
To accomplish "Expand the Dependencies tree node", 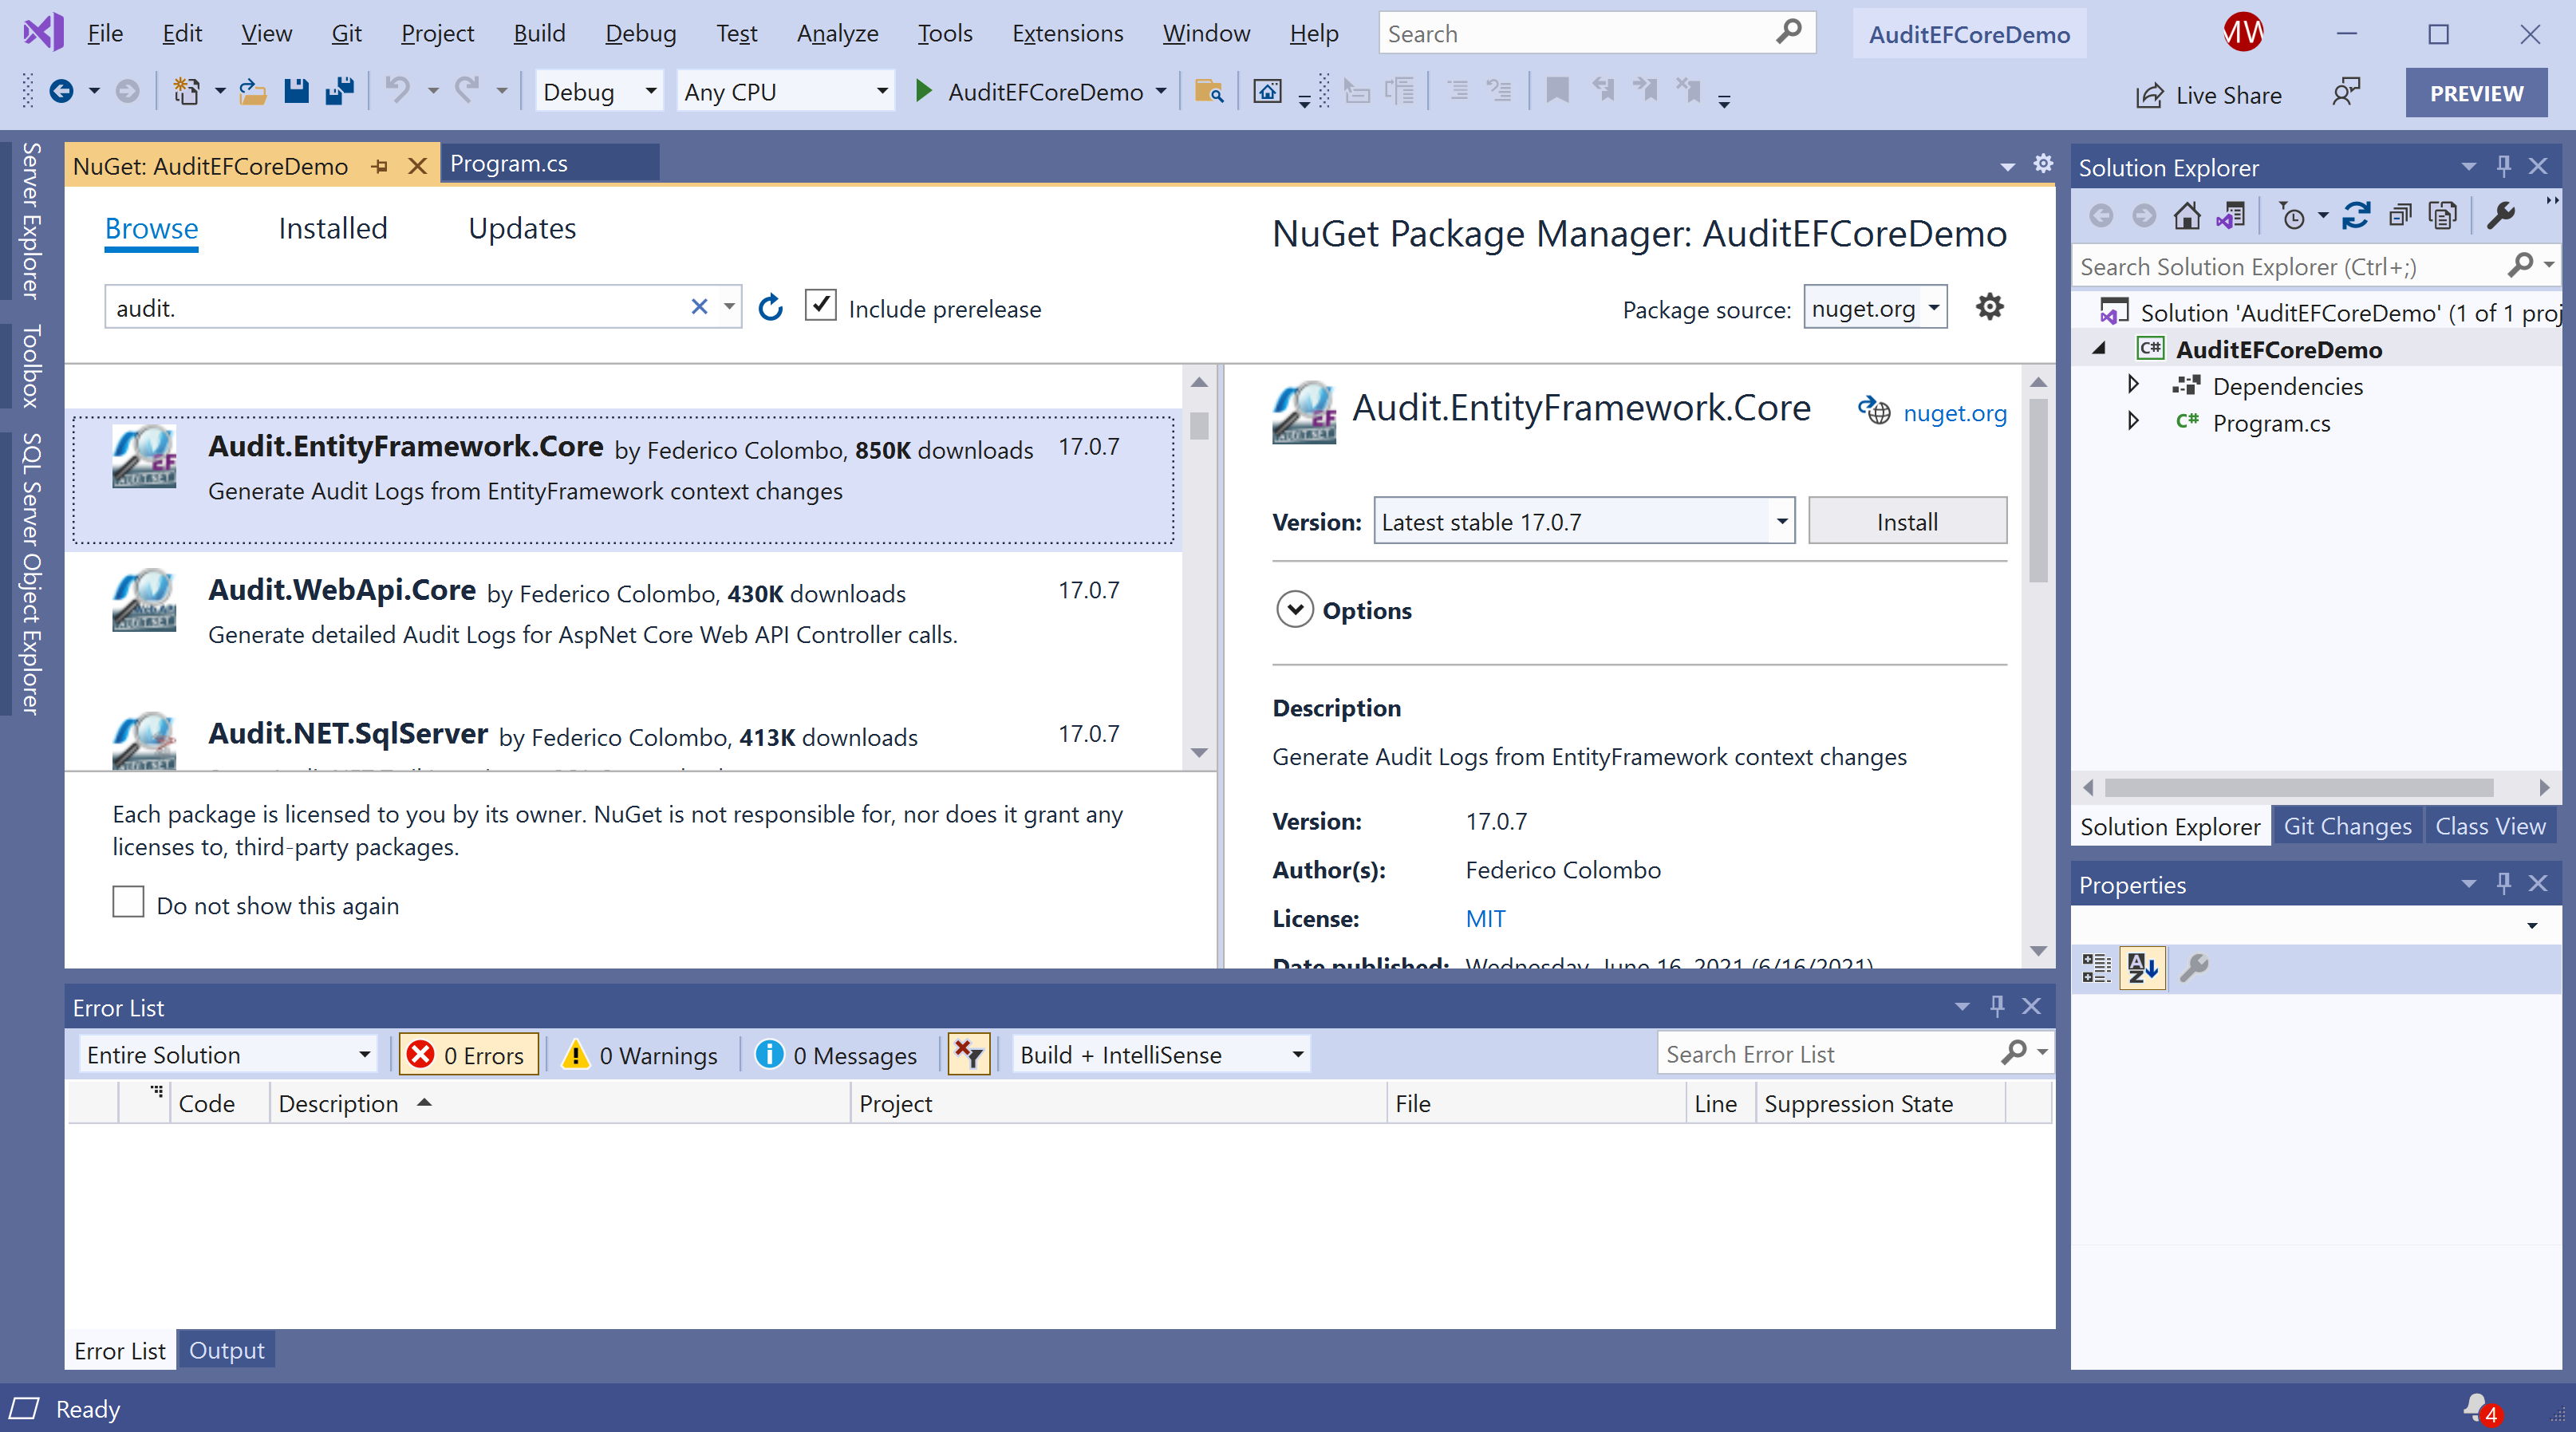I will [x=2132, y=385].
